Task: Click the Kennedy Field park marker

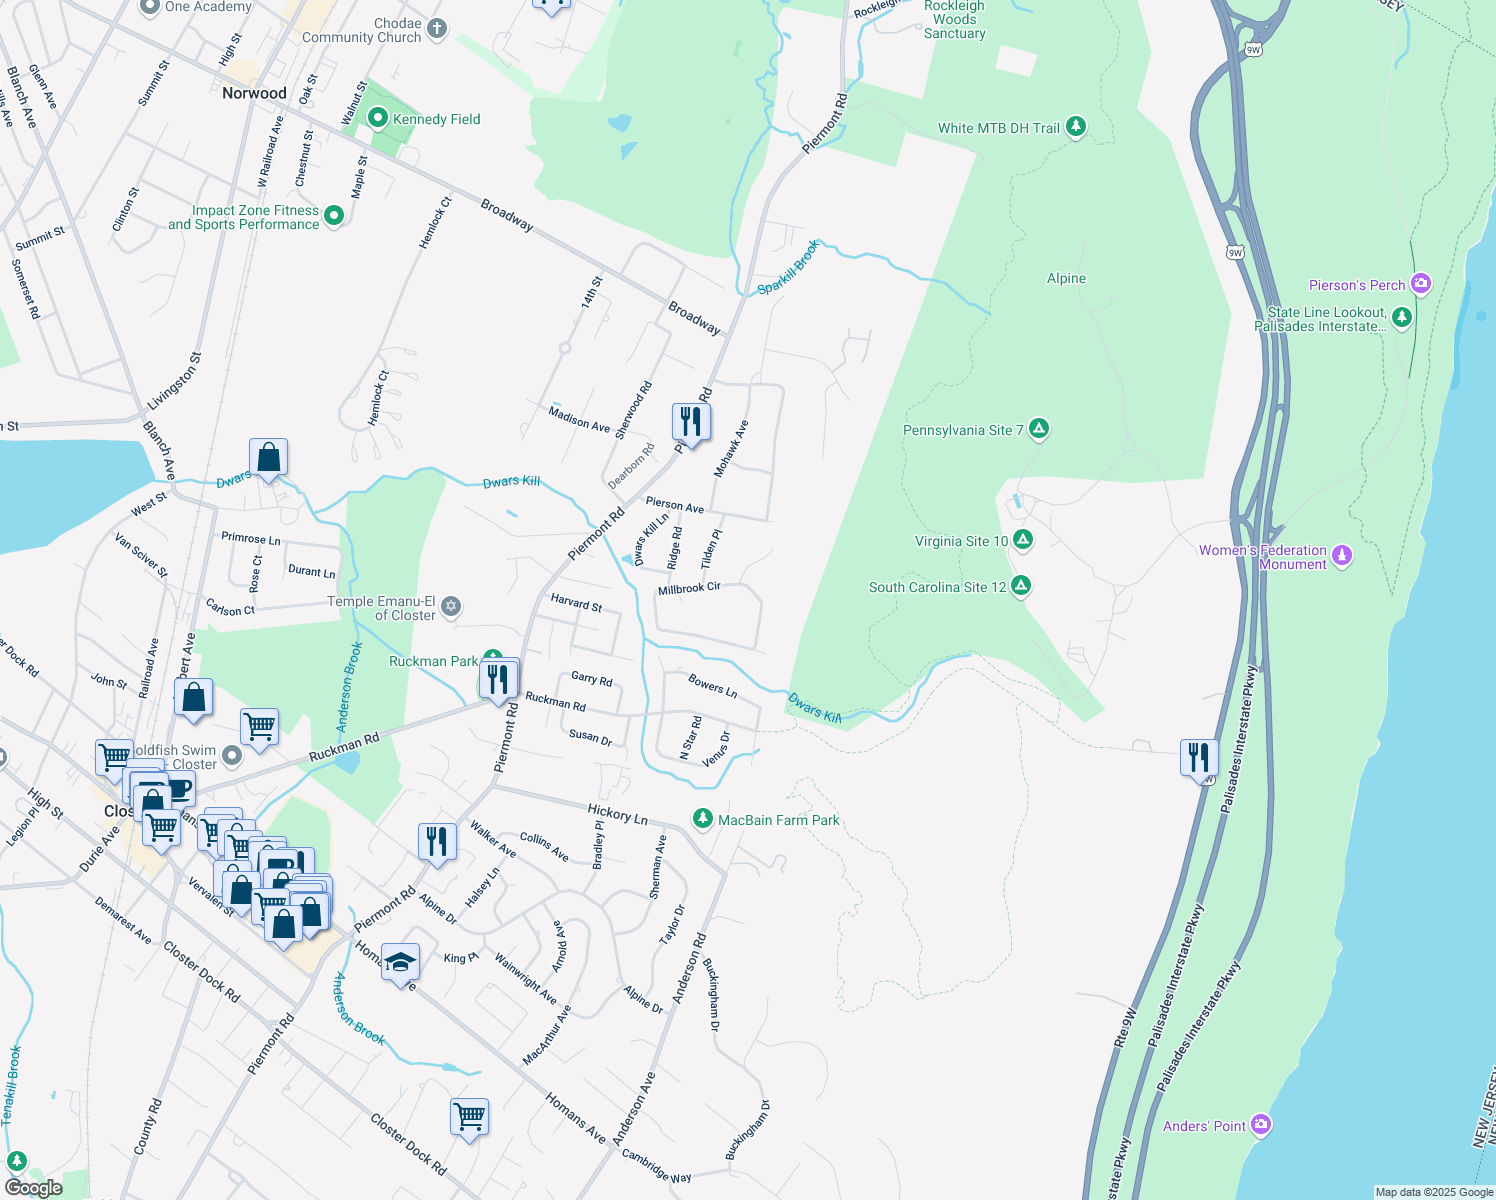Action: point(378,119)
